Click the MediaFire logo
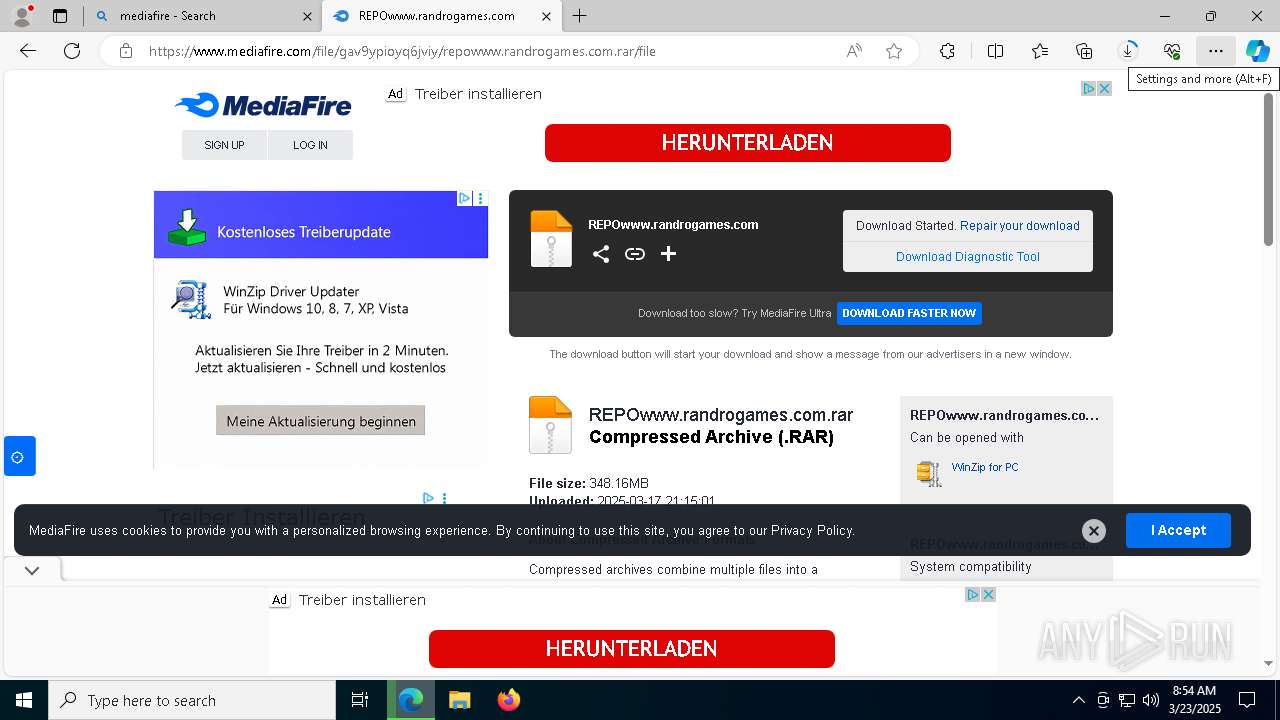This screenshot has width=1280, height=720. tap(263, 105)
